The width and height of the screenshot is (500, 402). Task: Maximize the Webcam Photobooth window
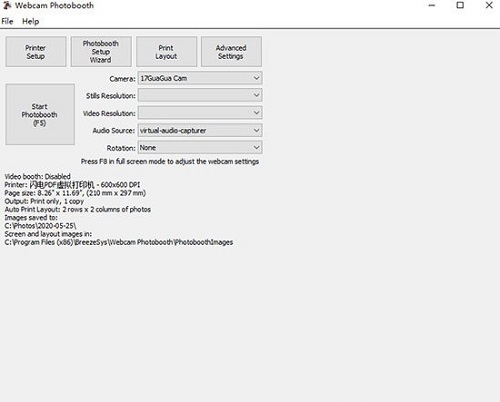460,5
